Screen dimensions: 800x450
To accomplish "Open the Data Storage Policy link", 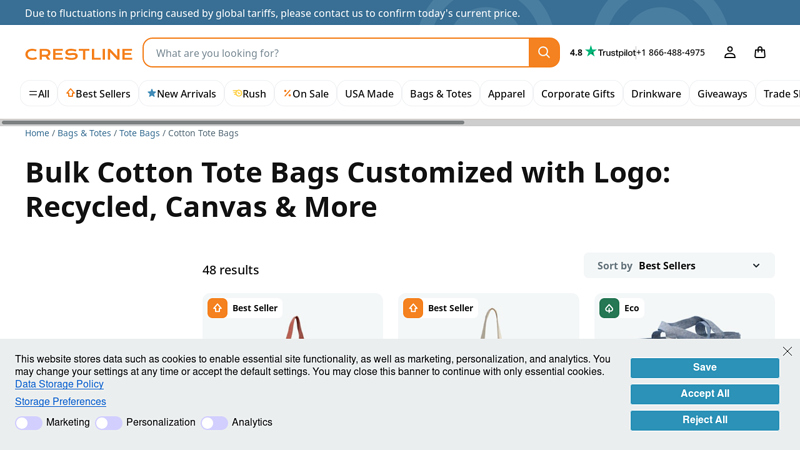I will [x=59, y=384].
